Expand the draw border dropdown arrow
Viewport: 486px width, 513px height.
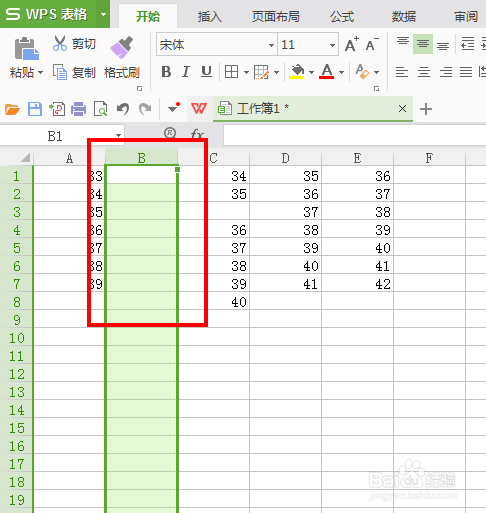(x=276, y=72)
